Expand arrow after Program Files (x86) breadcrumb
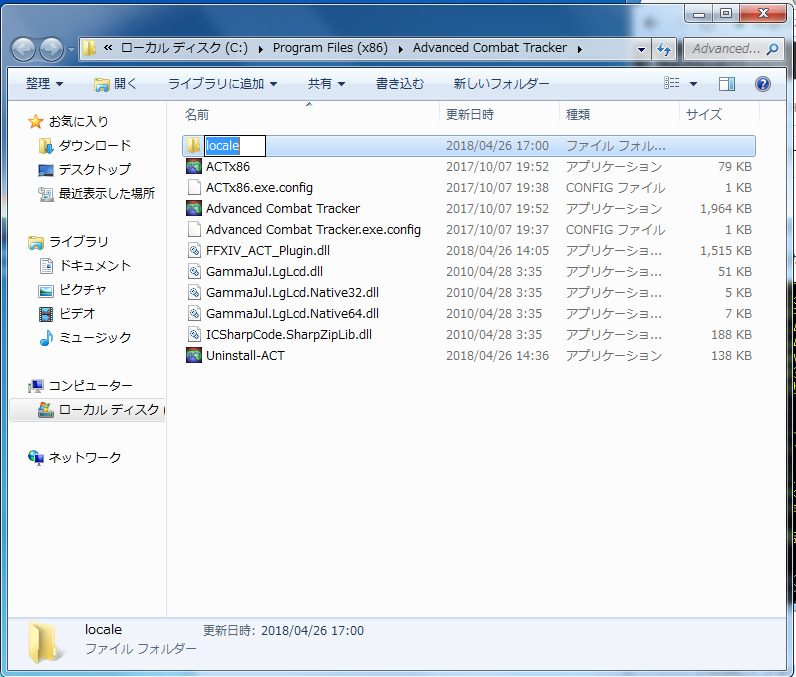 [x=401, y=49]
